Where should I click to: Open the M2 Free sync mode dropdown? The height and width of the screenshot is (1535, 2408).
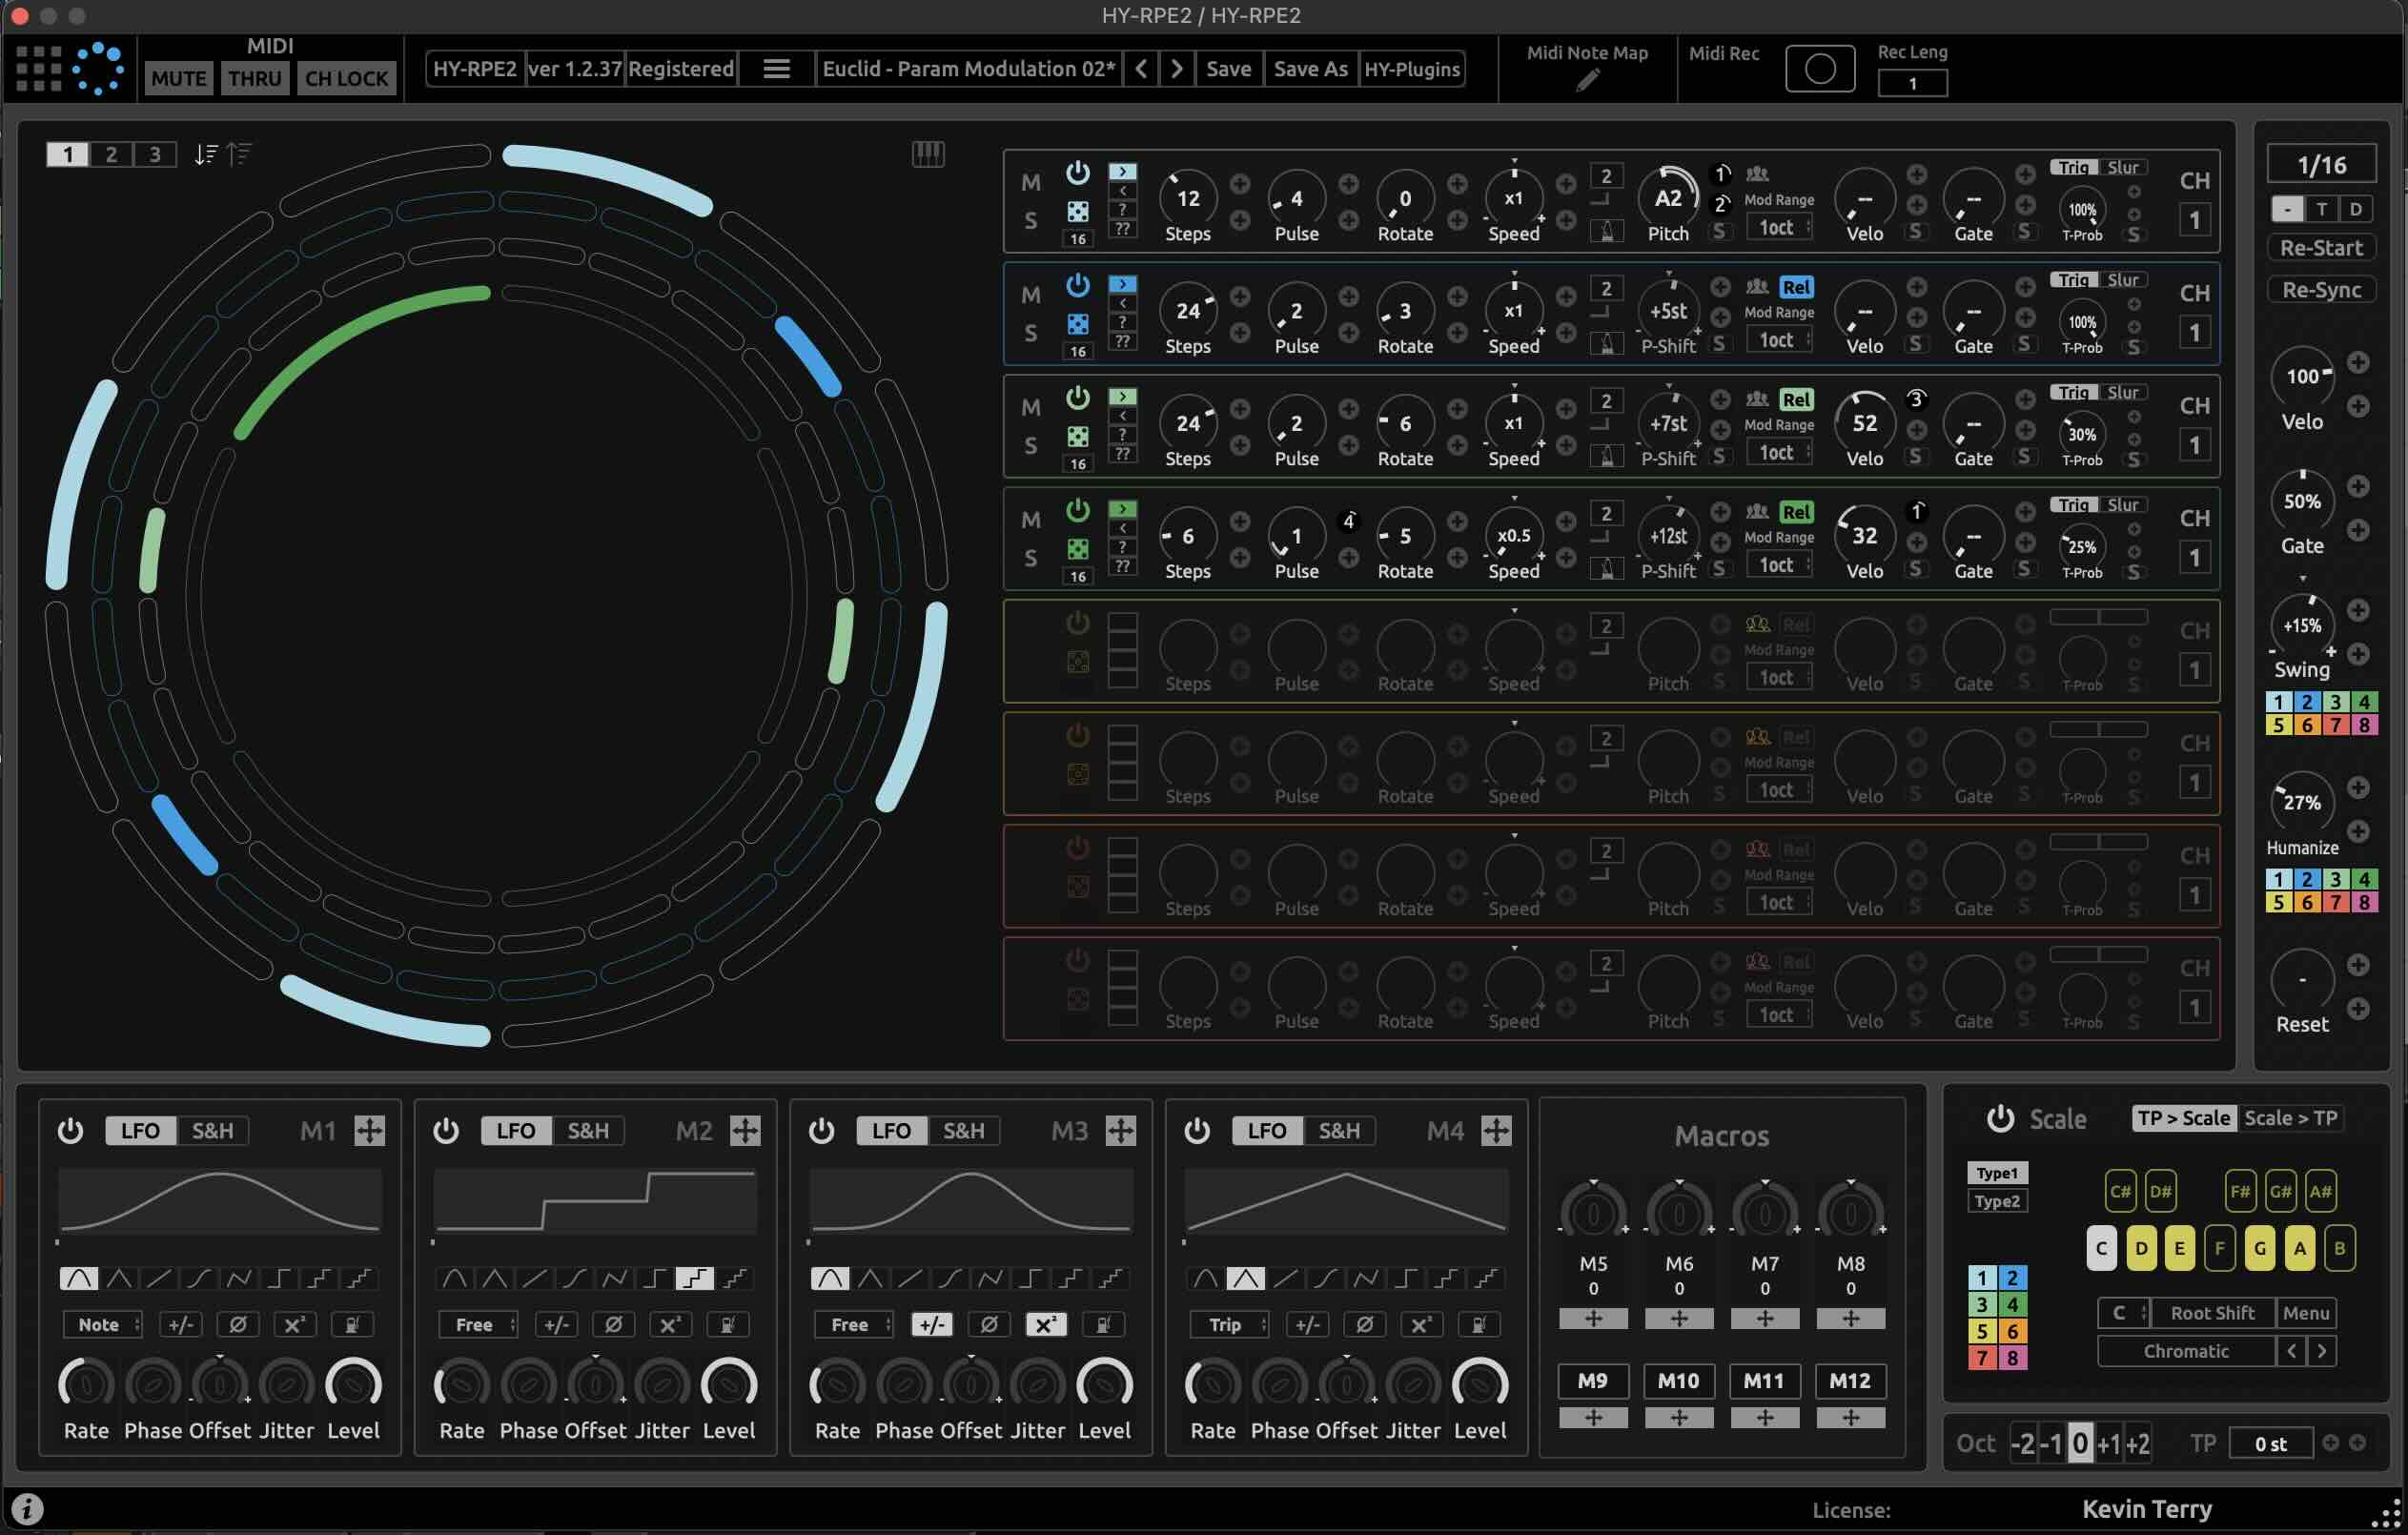coord(478,1325)
